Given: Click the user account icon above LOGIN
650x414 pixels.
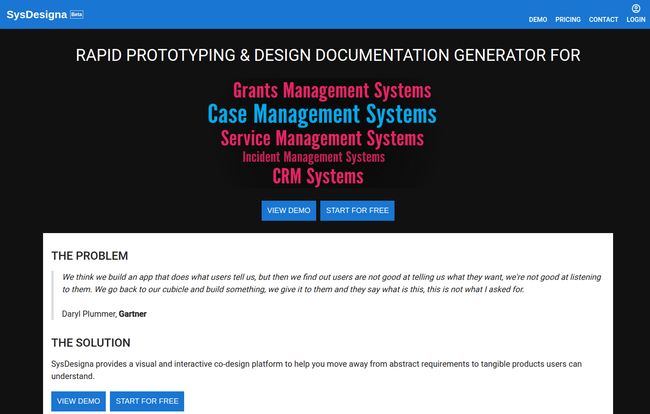Looking at the screenshot, I should pos(635,8).
